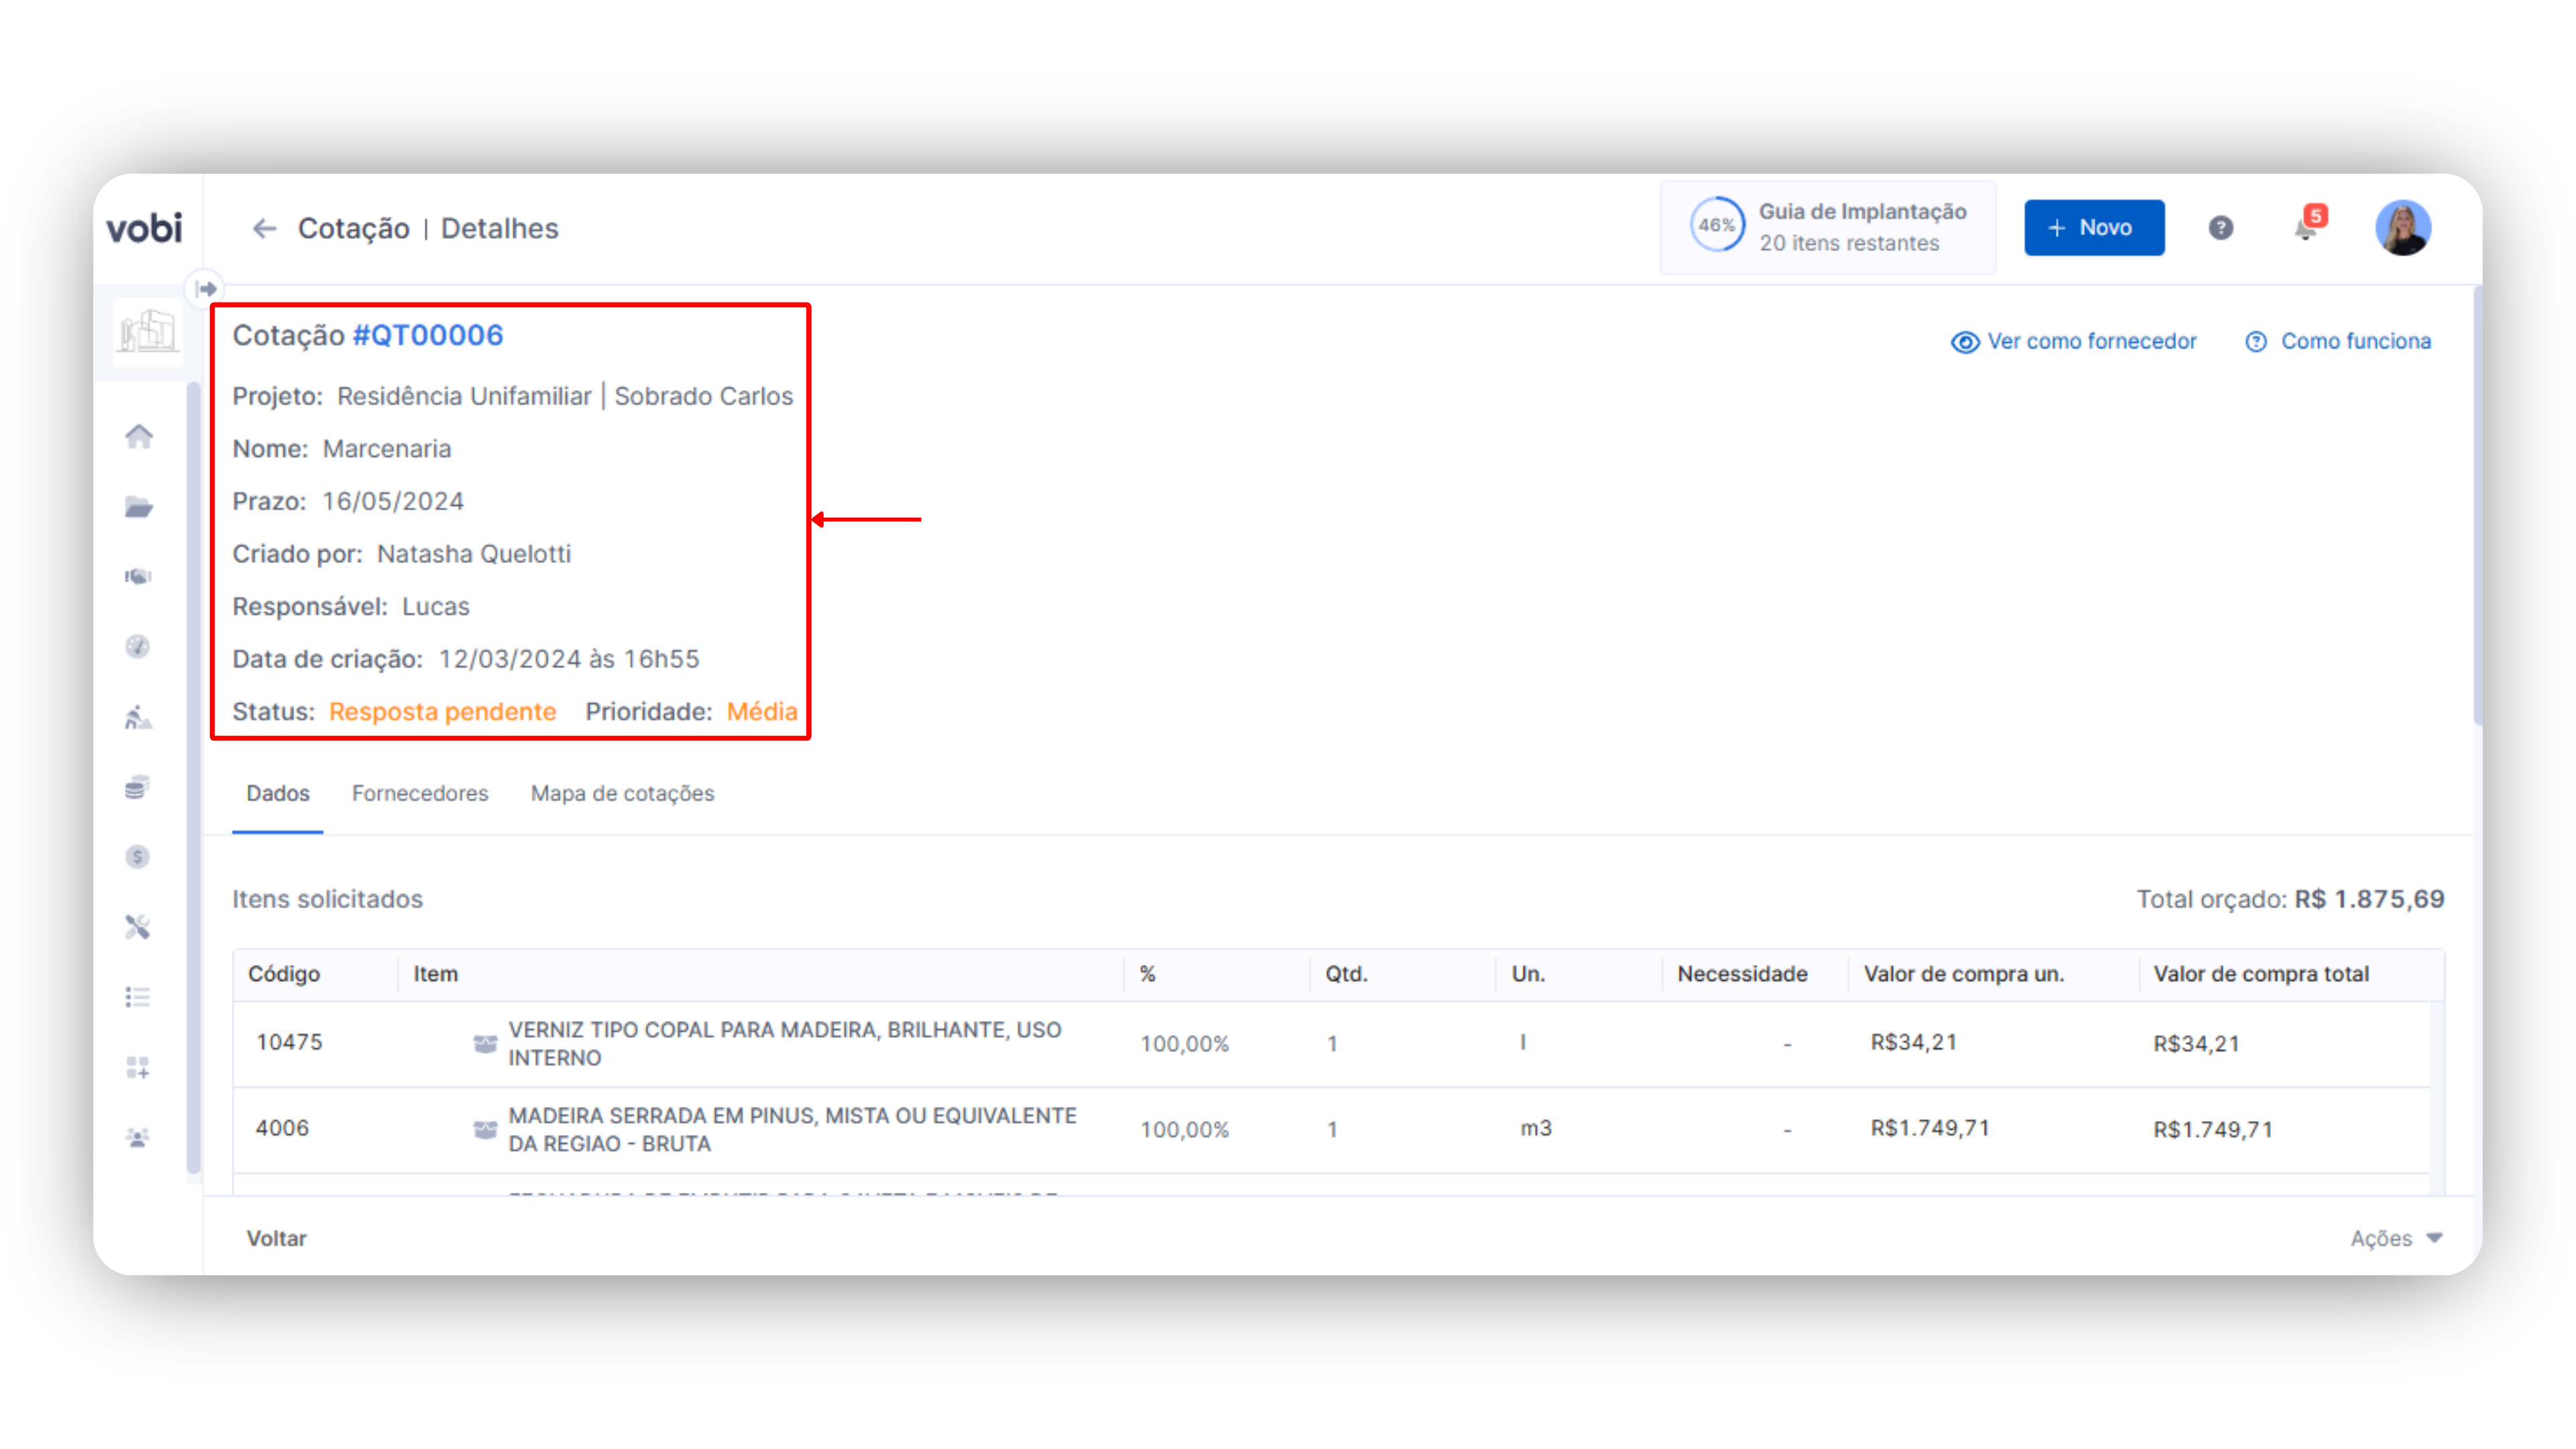2576x1449 pixels.
Task: Click the team users icon in sidebar
Action: [x=138, y=1138]
